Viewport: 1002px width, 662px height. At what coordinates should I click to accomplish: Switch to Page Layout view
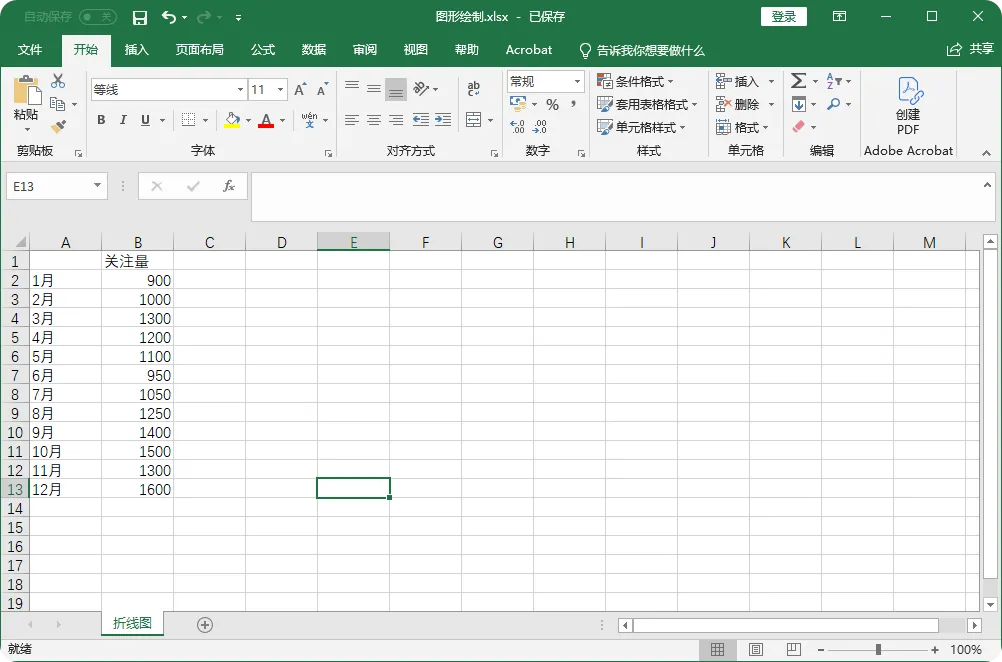(x=756, y=649)
